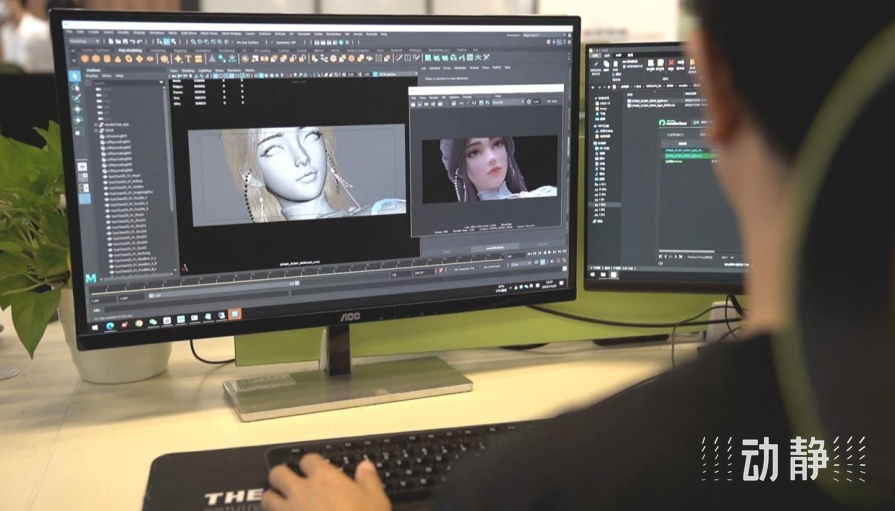Click the X-shaped icon ending the teal shelf icons
Image resolution: width=895 pixels, height=511 pixels.
pos(486,57)
